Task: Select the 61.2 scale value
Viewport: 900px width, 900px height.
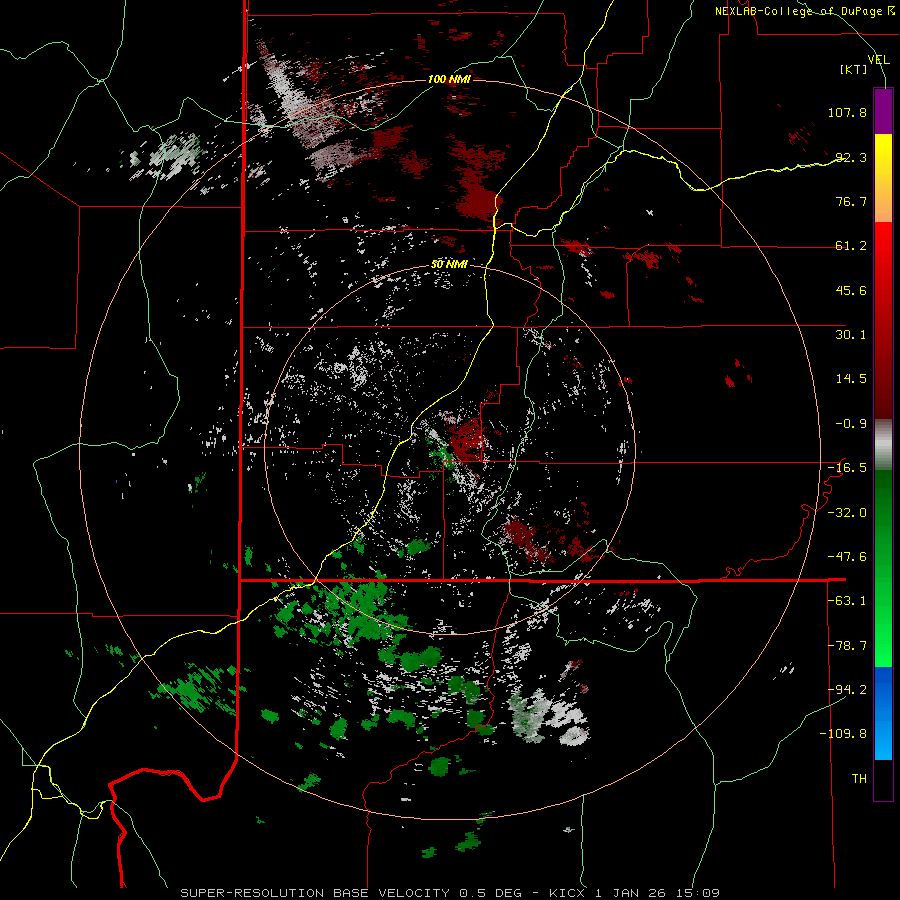Action: pyautogui.click(x=851, y=246)
